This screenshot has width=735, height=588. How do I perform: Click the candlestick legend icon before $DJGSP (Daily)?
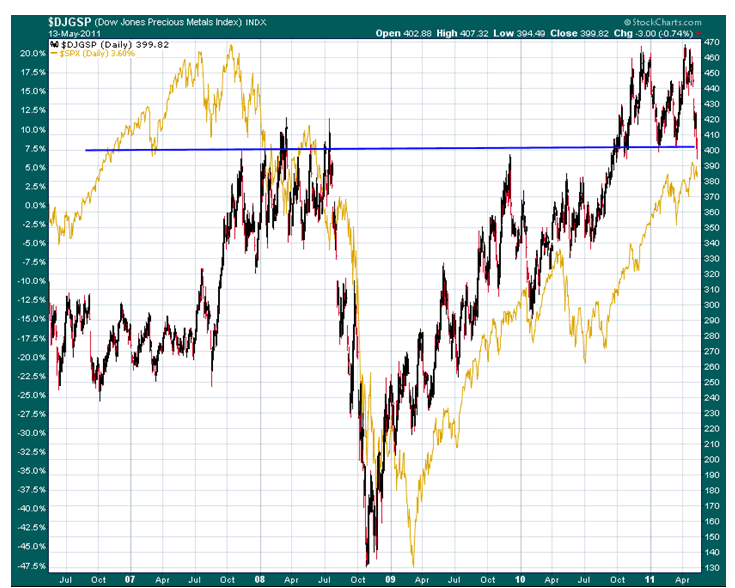click(55, 45)
